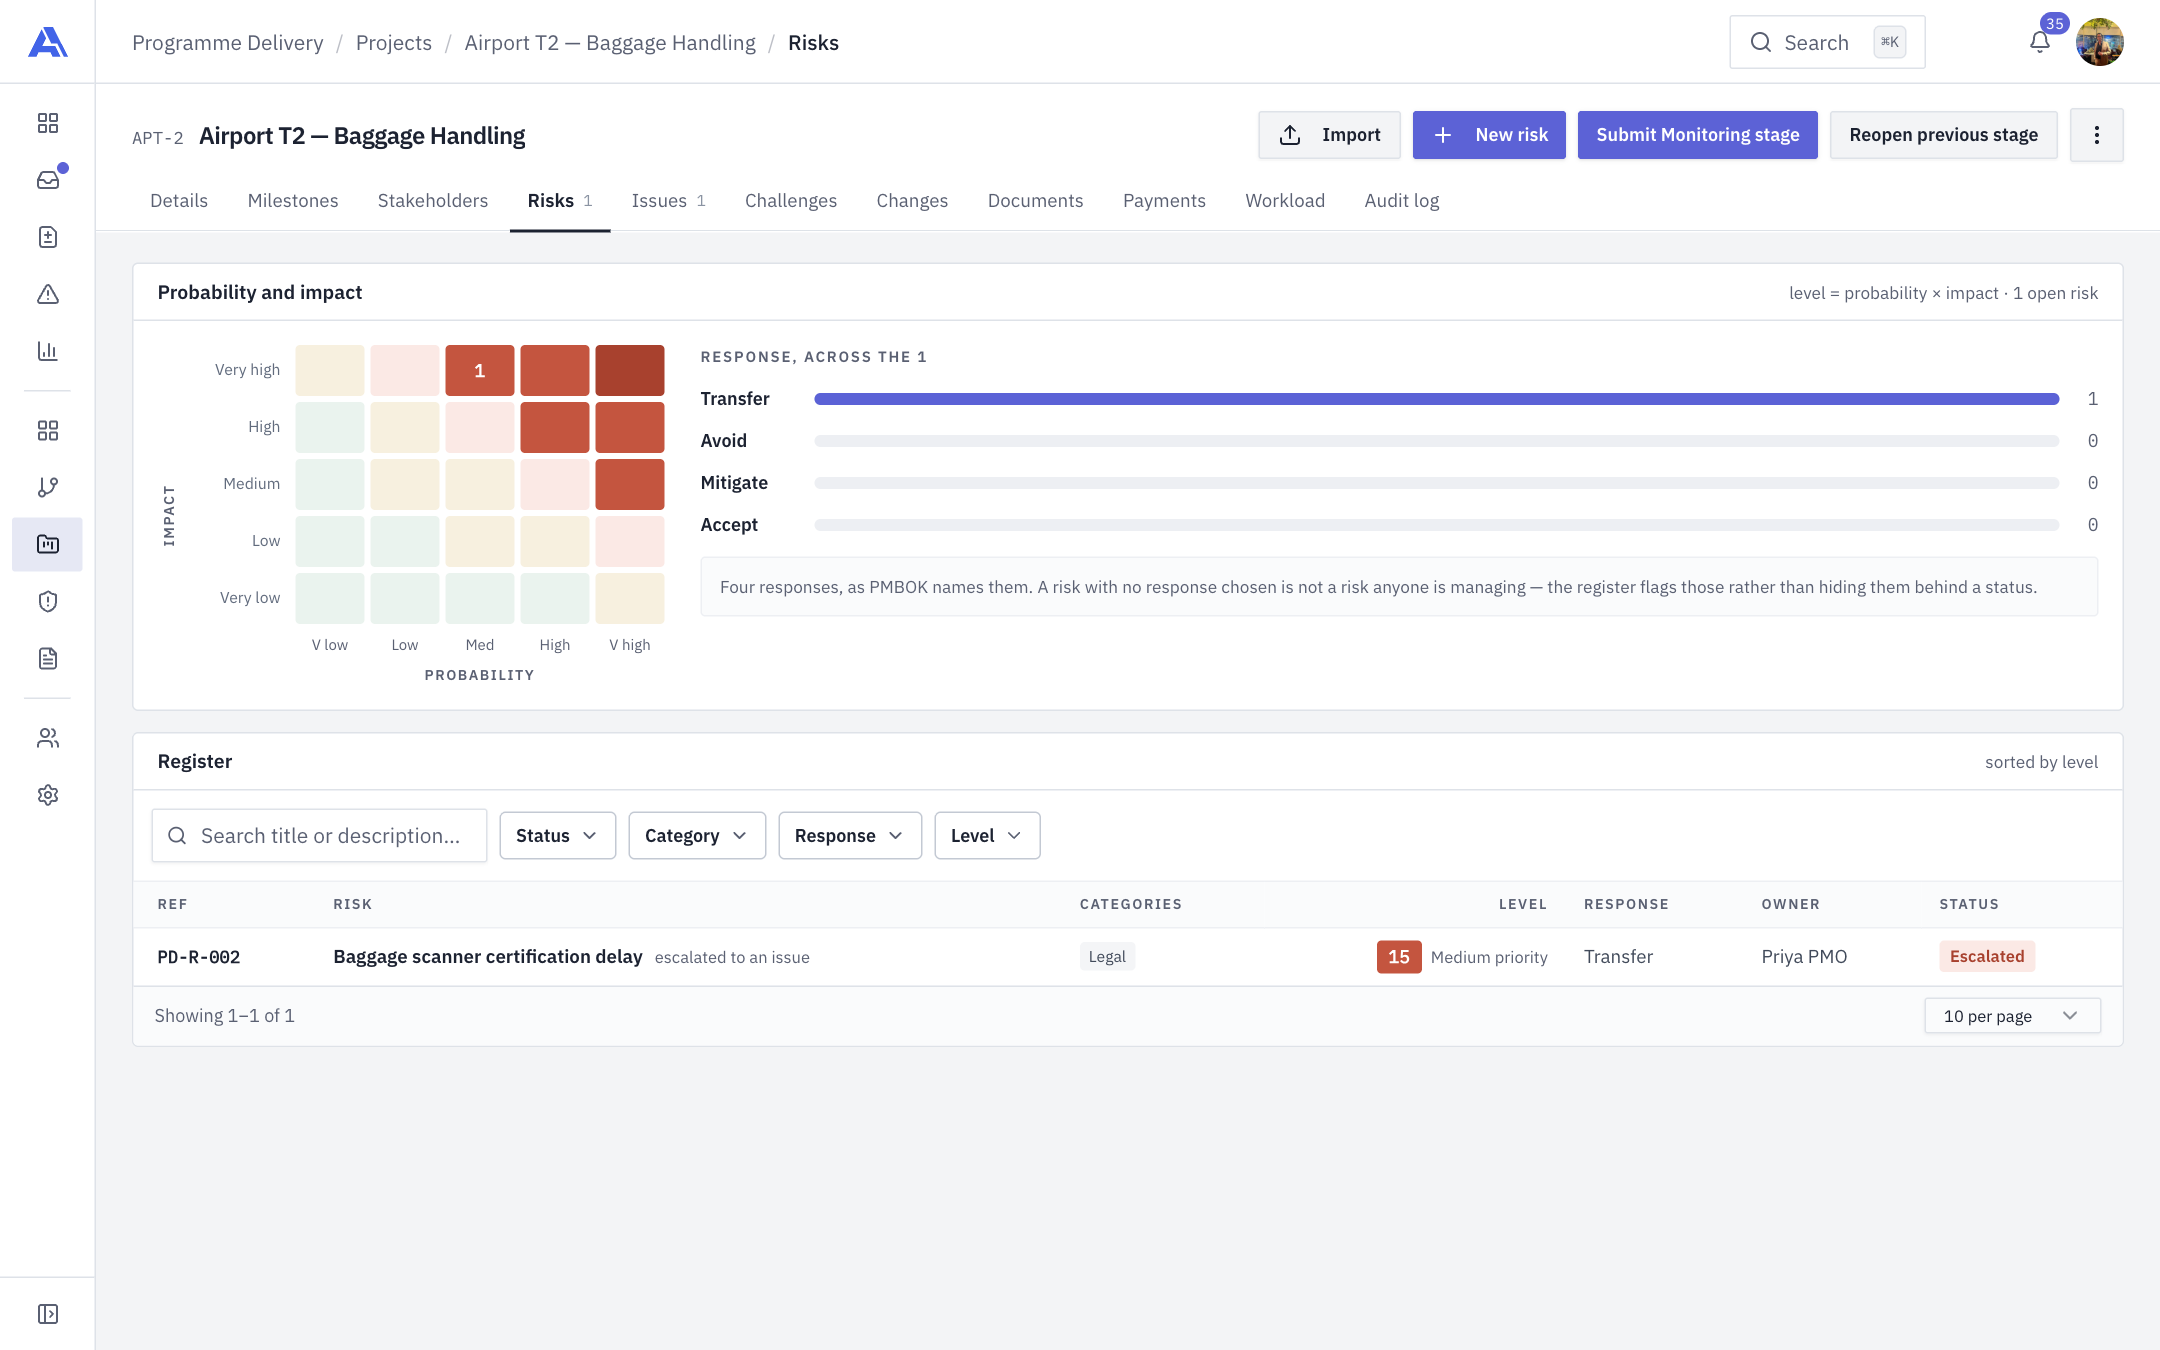The width and height of the screenshot is (2160, 1350).
Task: Expand the Level filter dropdown
Action: point(987,835)
